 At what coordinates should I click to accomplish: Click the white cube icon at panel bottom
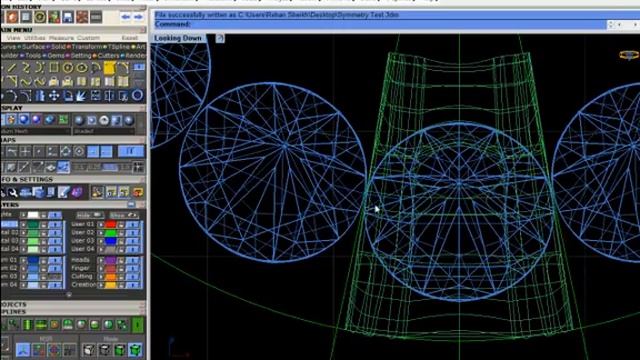coord(89,350)
